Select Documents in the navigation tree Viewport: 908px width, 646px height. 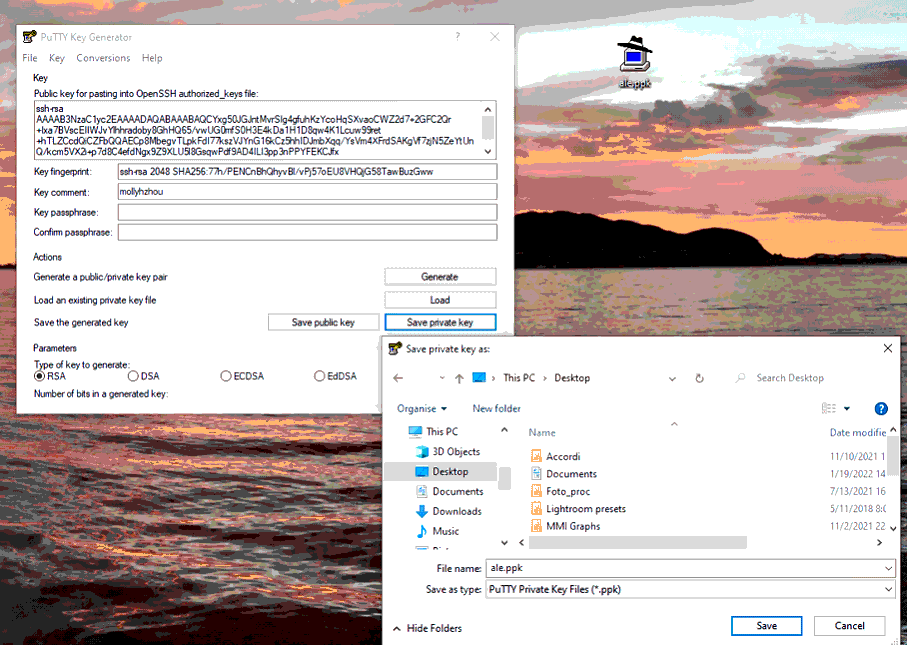(457, 491)
